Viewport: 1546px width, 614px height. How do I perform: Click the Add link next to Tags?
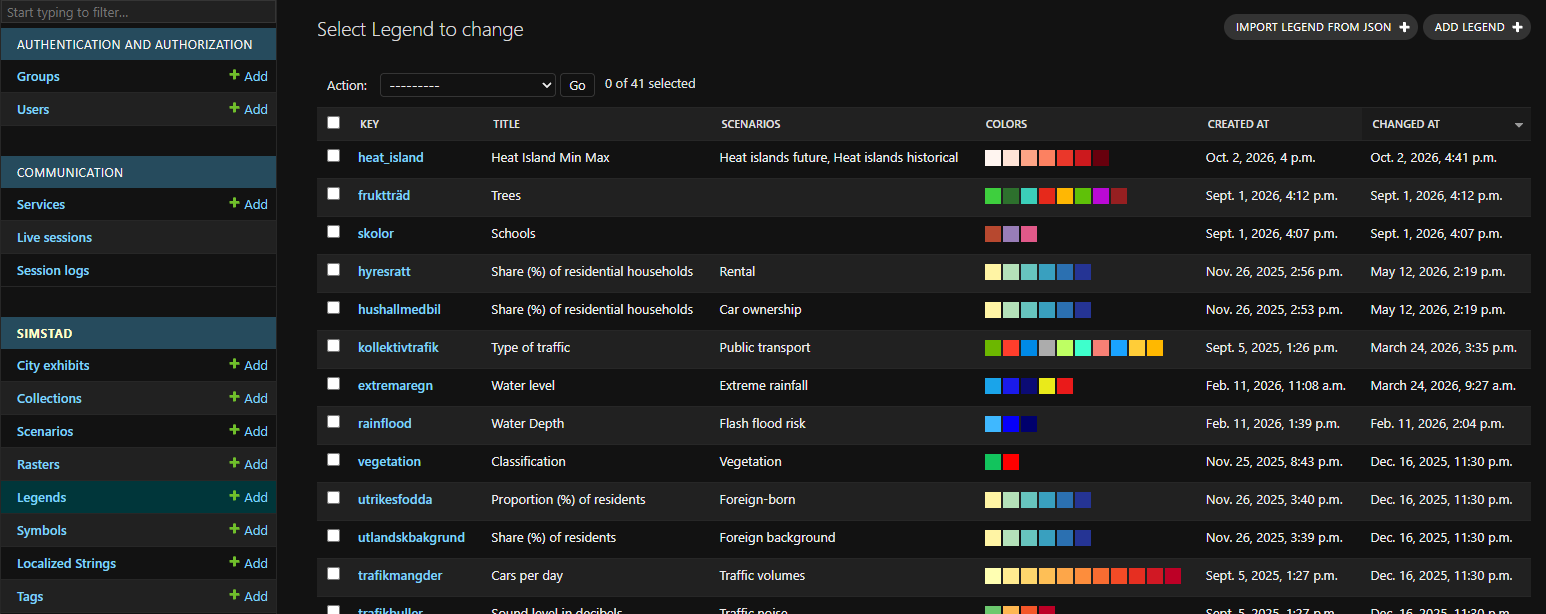(248, 596)
